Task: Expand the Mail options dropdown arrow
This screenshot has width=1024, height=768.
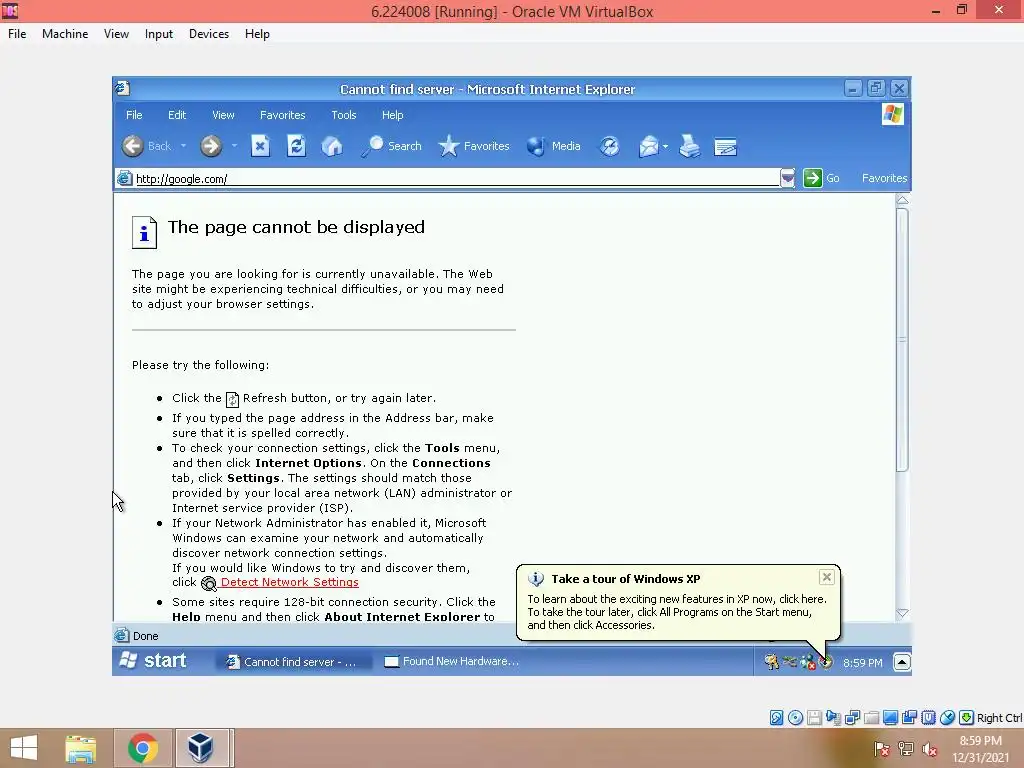Action: [x=665, y=147]
